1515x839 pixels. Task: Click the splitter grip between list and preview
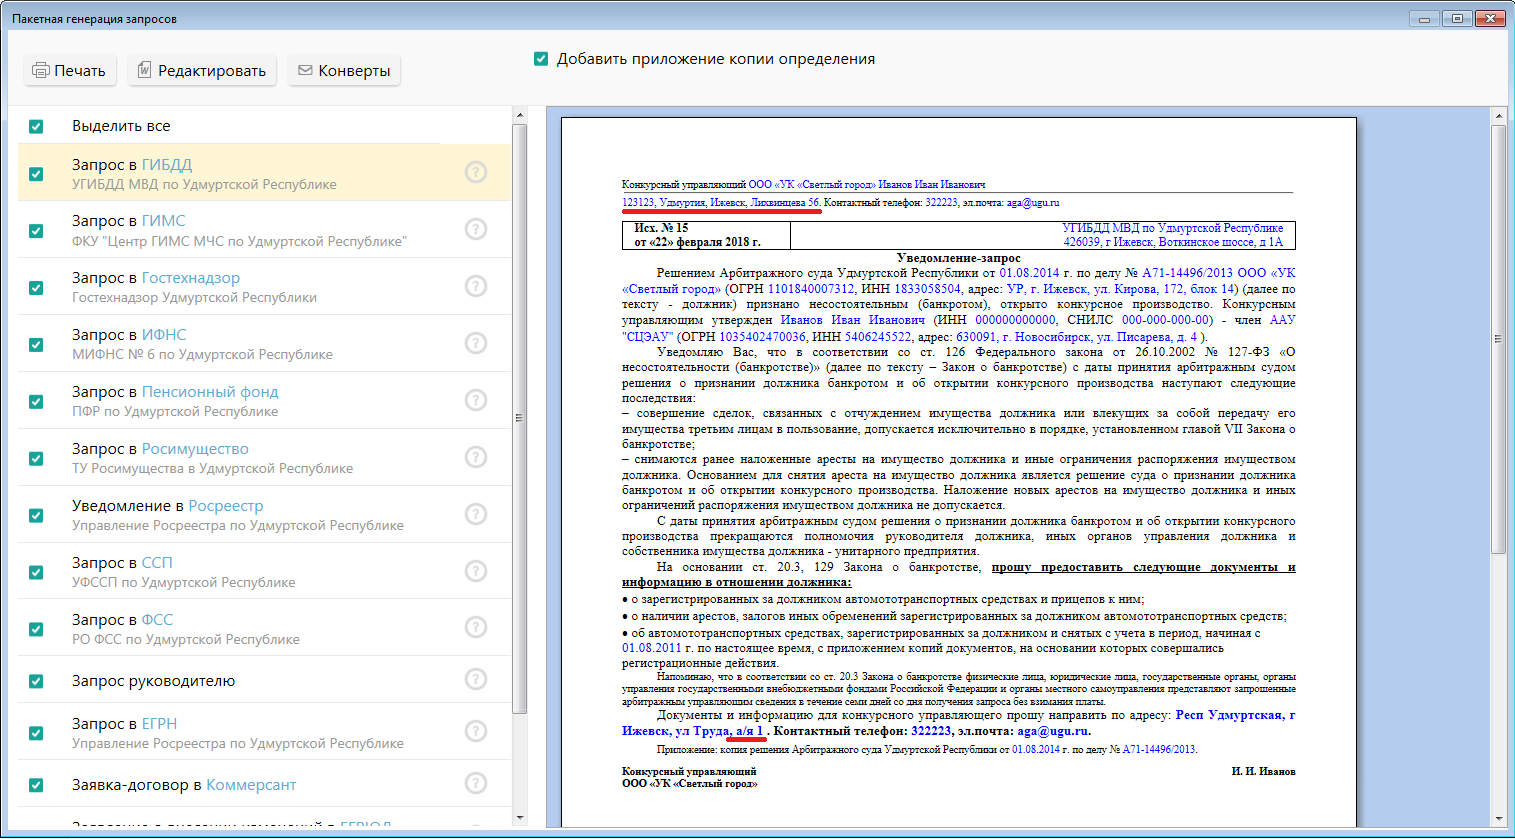click(x=519, y=418)
